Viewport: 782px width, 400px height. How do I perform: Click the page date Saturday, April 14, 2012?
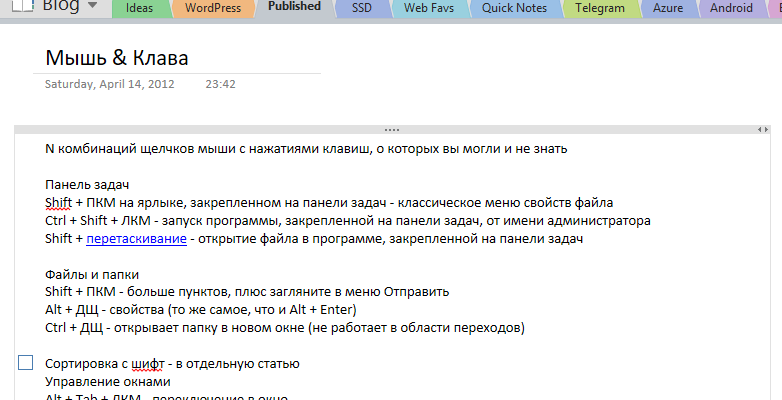110,84
